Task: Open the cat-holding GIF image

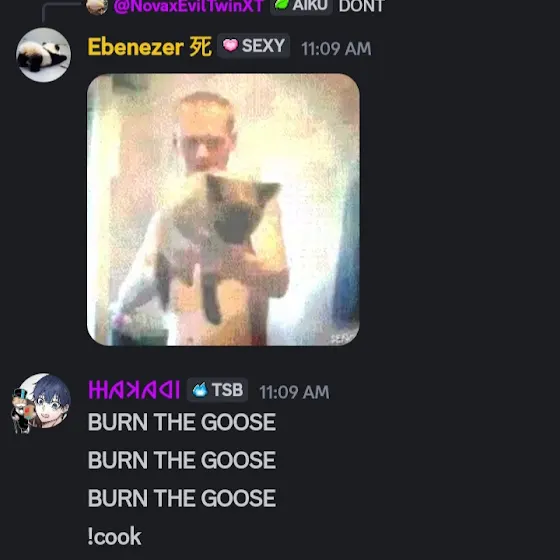Action: (223, 210)
